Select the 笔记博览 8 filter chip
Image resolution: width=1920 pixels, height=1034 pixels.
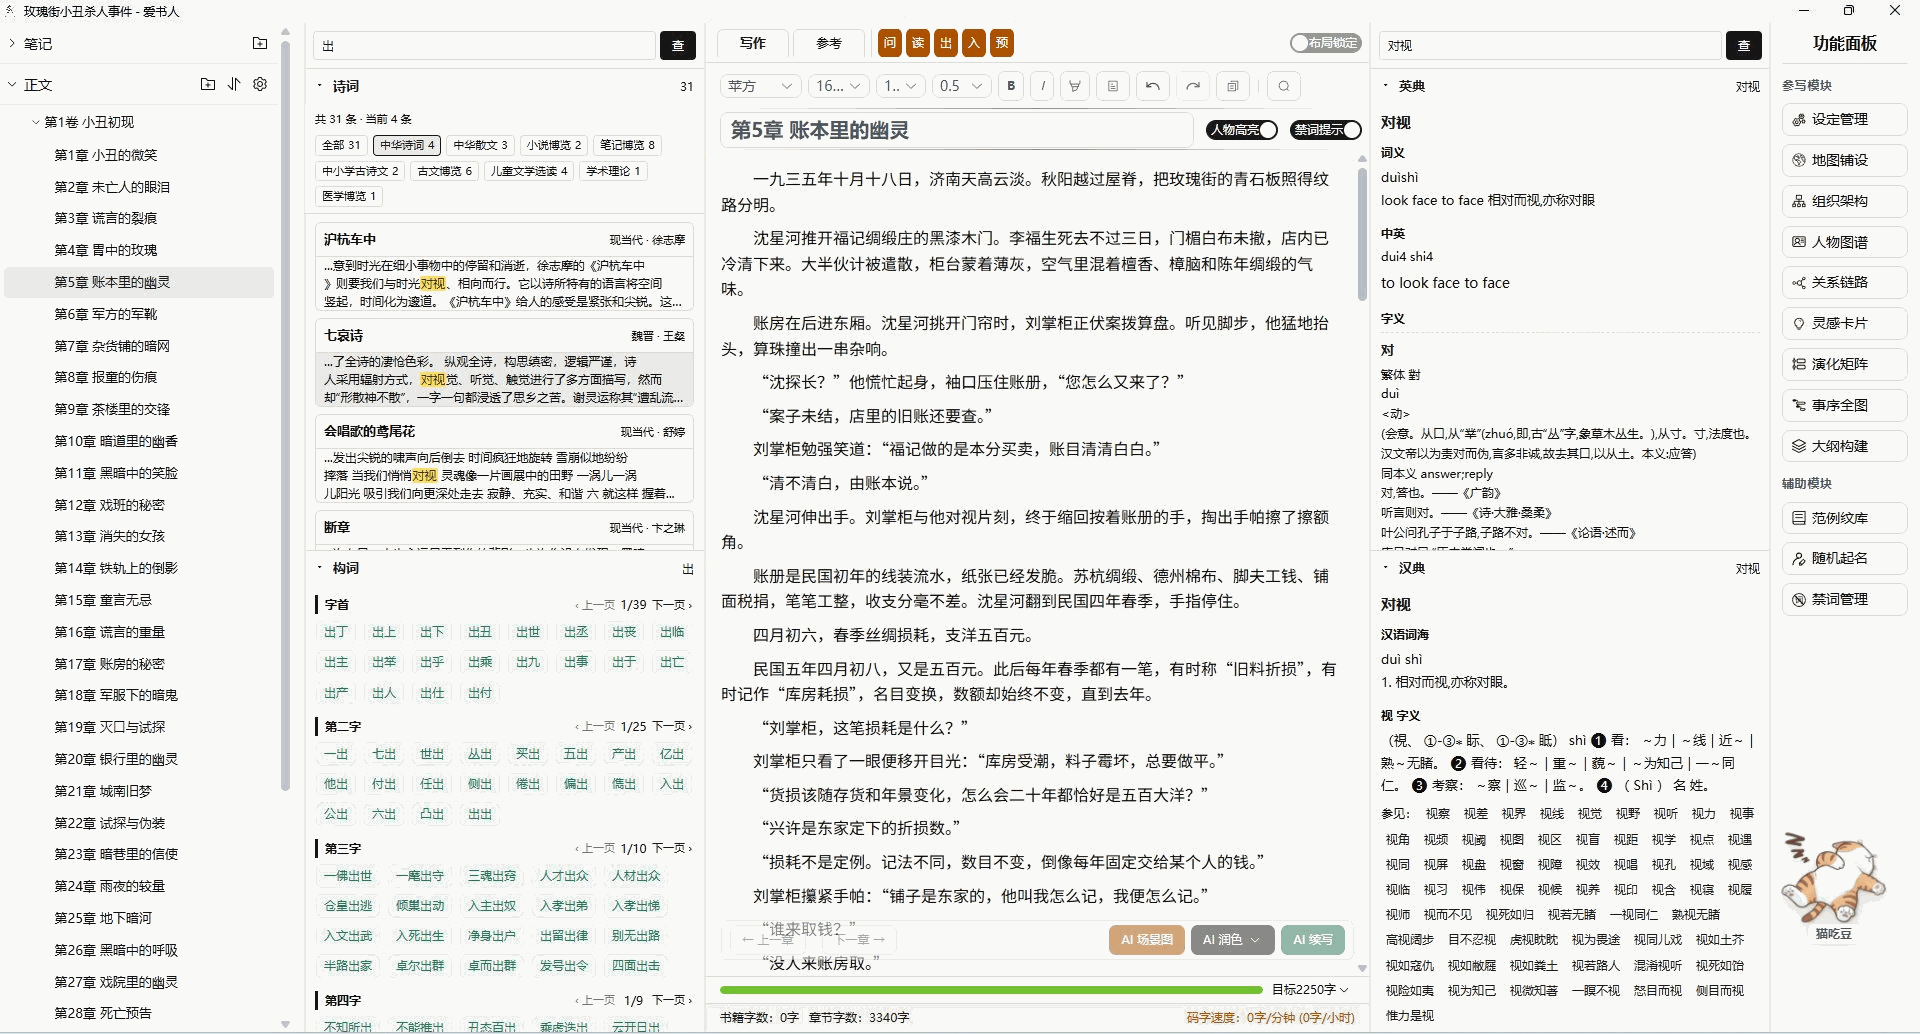627,145
